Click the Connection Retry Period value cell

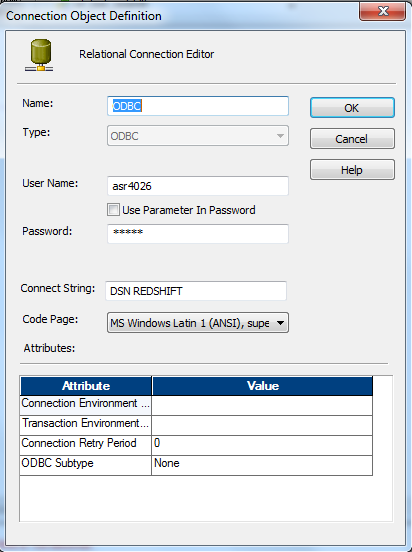262,445
